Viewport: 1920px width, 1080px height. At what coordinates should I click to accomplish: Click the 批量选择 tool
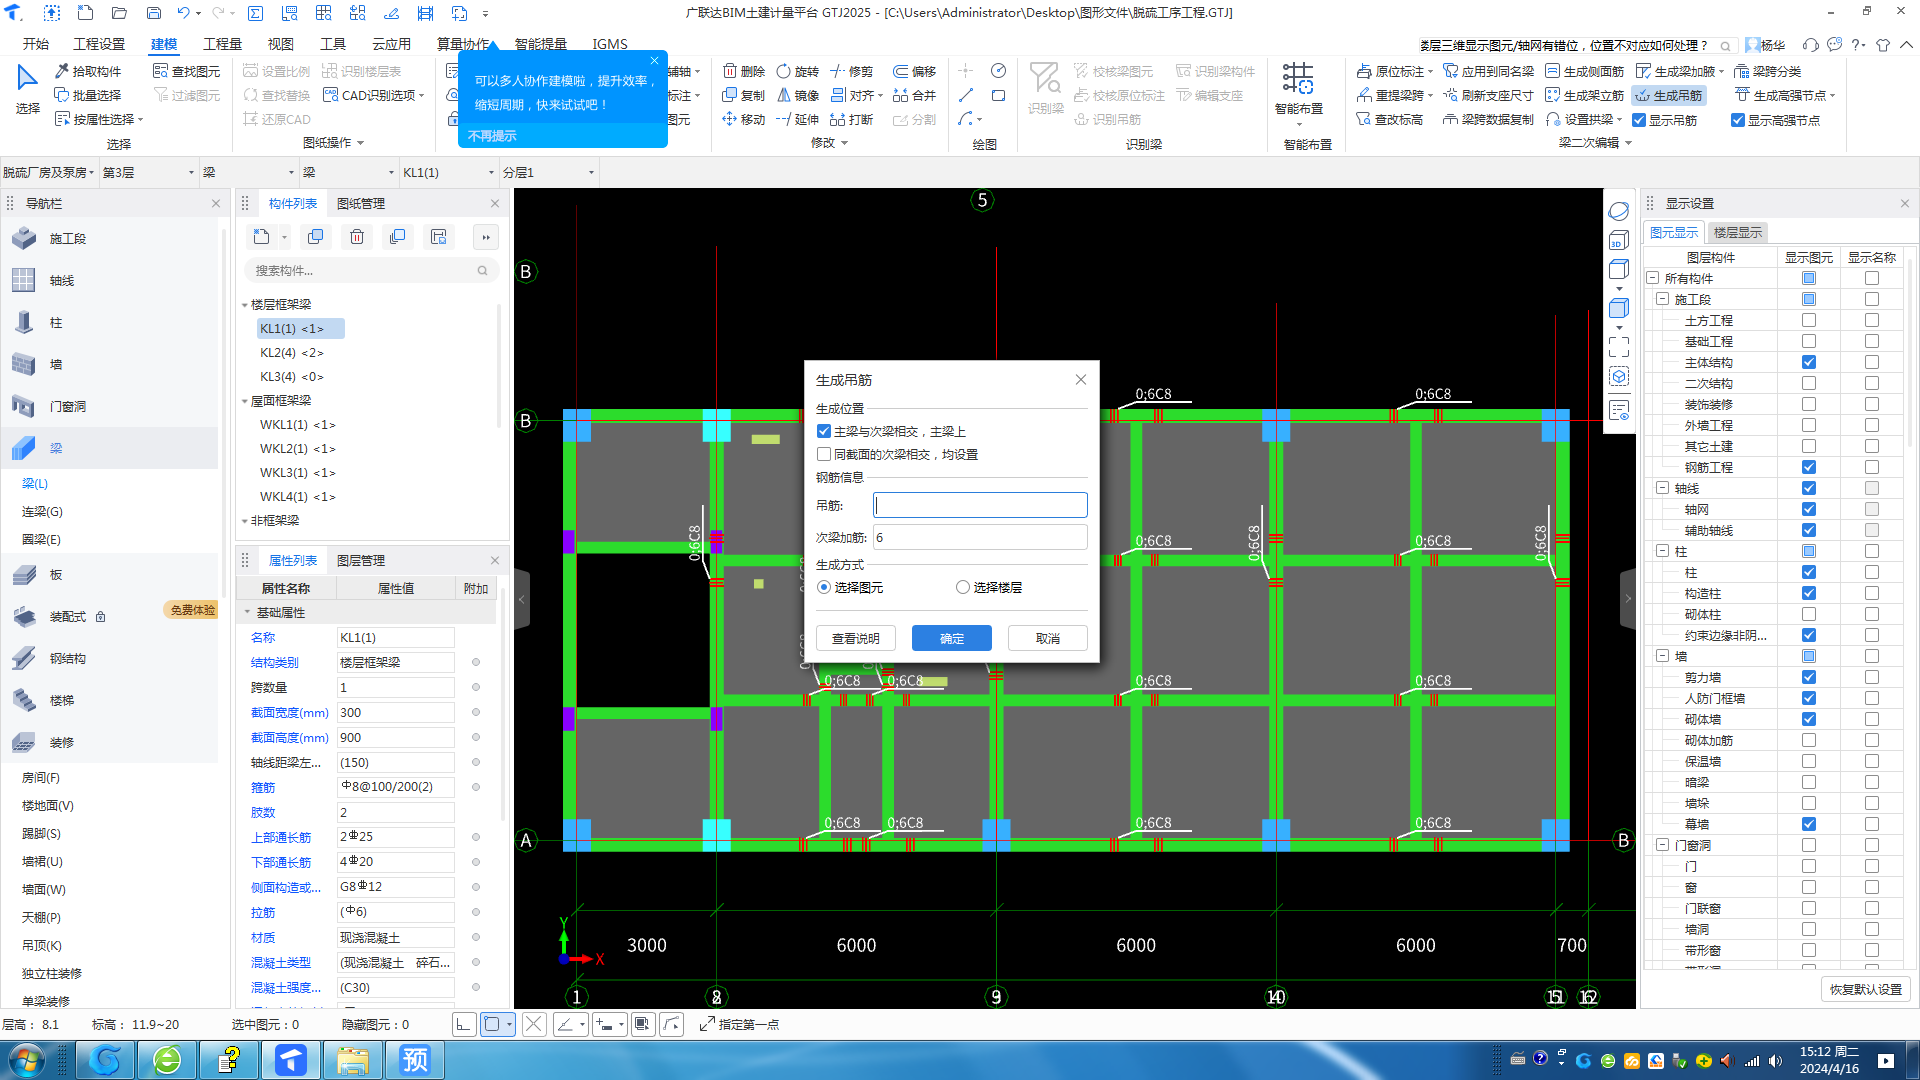[x=88, y=95]
